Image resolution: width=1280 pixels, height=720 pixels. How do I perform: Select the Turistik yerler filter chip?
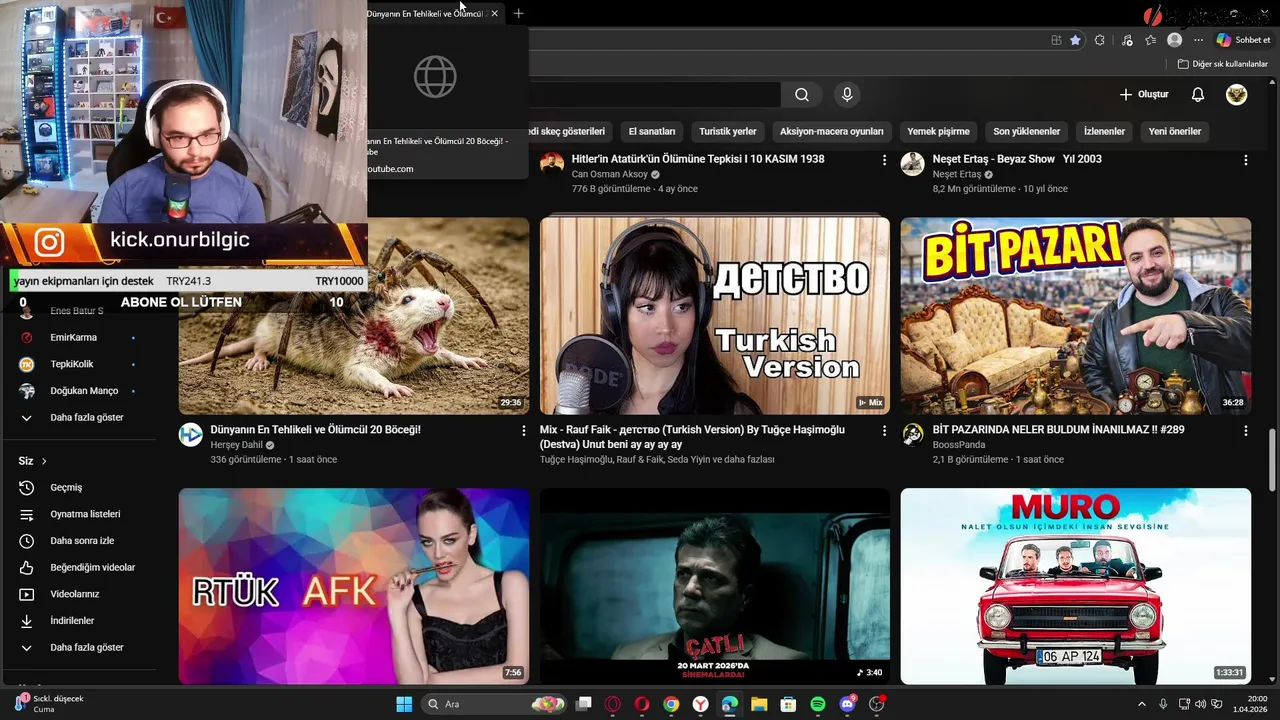coord(728,131)
